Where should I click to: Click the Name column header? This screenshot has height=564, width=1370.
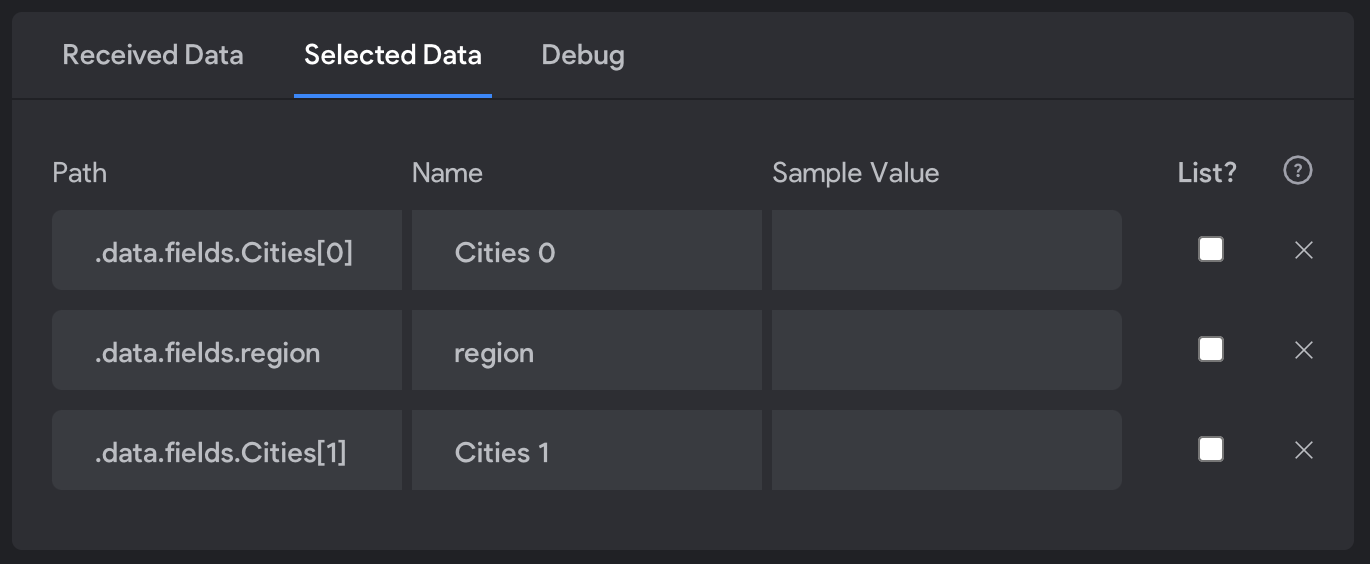(447, 173)
